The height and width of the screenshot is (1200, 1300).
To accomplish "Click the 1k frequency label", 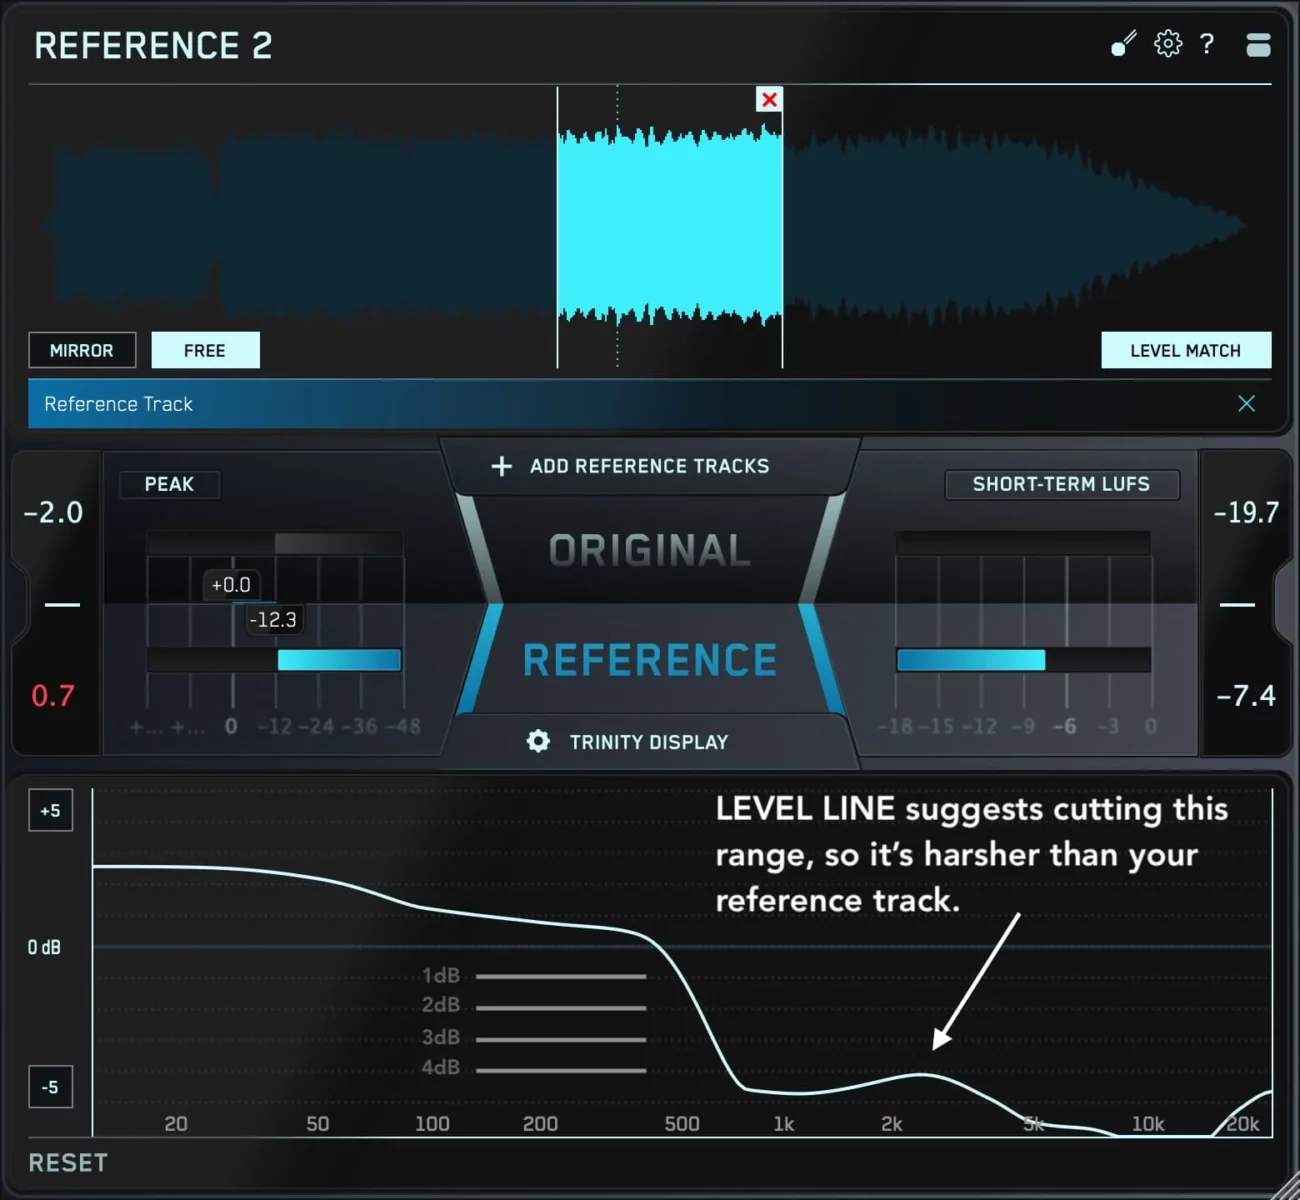I will (784, 1124).
